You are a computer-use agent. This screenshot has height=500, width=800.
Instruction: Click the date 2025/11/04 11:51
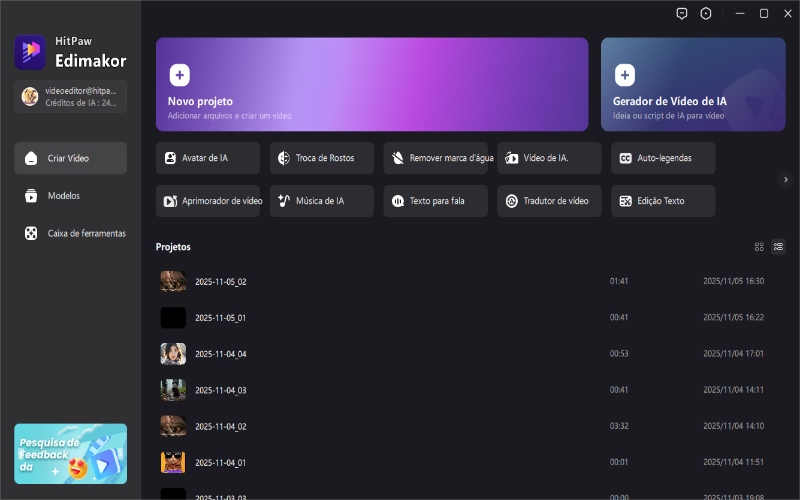point(734,462)
